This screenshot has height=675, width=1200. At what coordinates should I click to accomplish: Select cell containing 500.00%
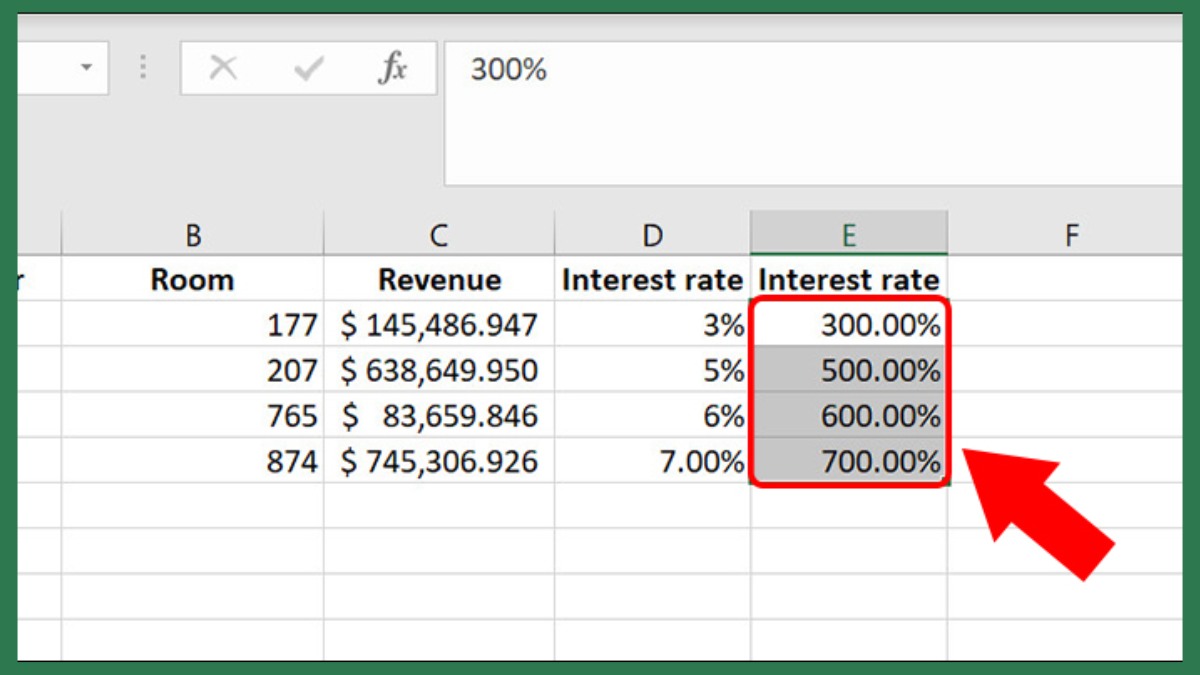point(849,371)
